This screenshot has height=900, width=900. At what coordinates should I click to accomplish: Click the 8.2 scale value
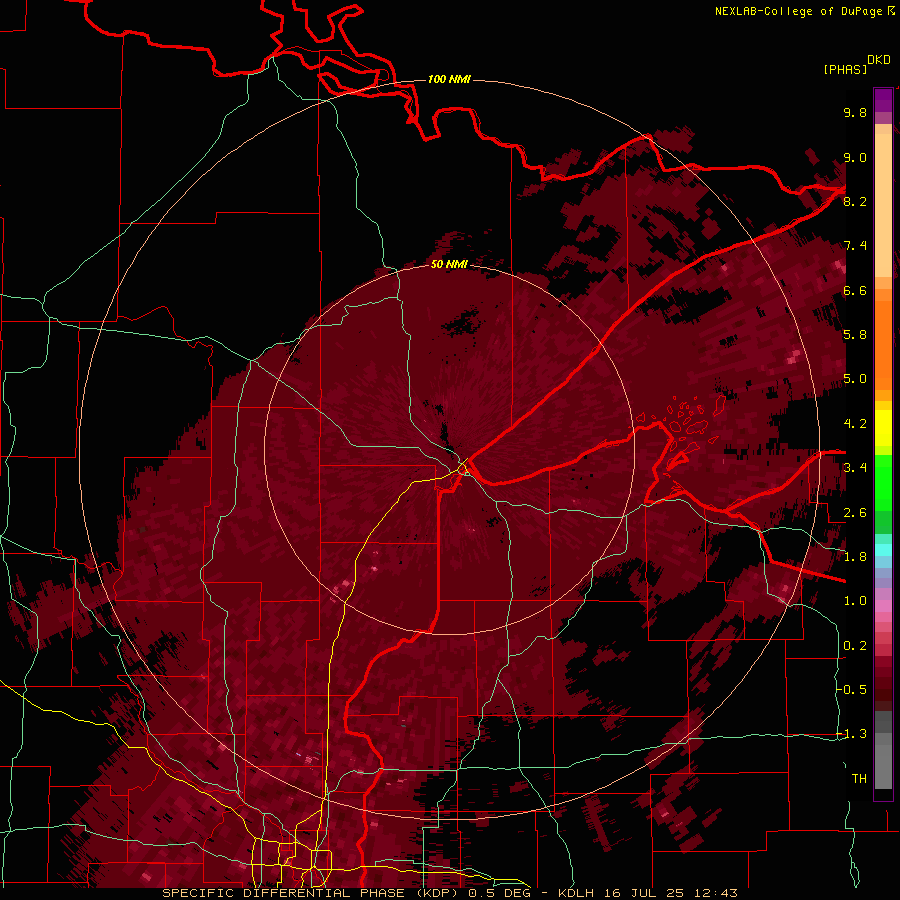855,201
